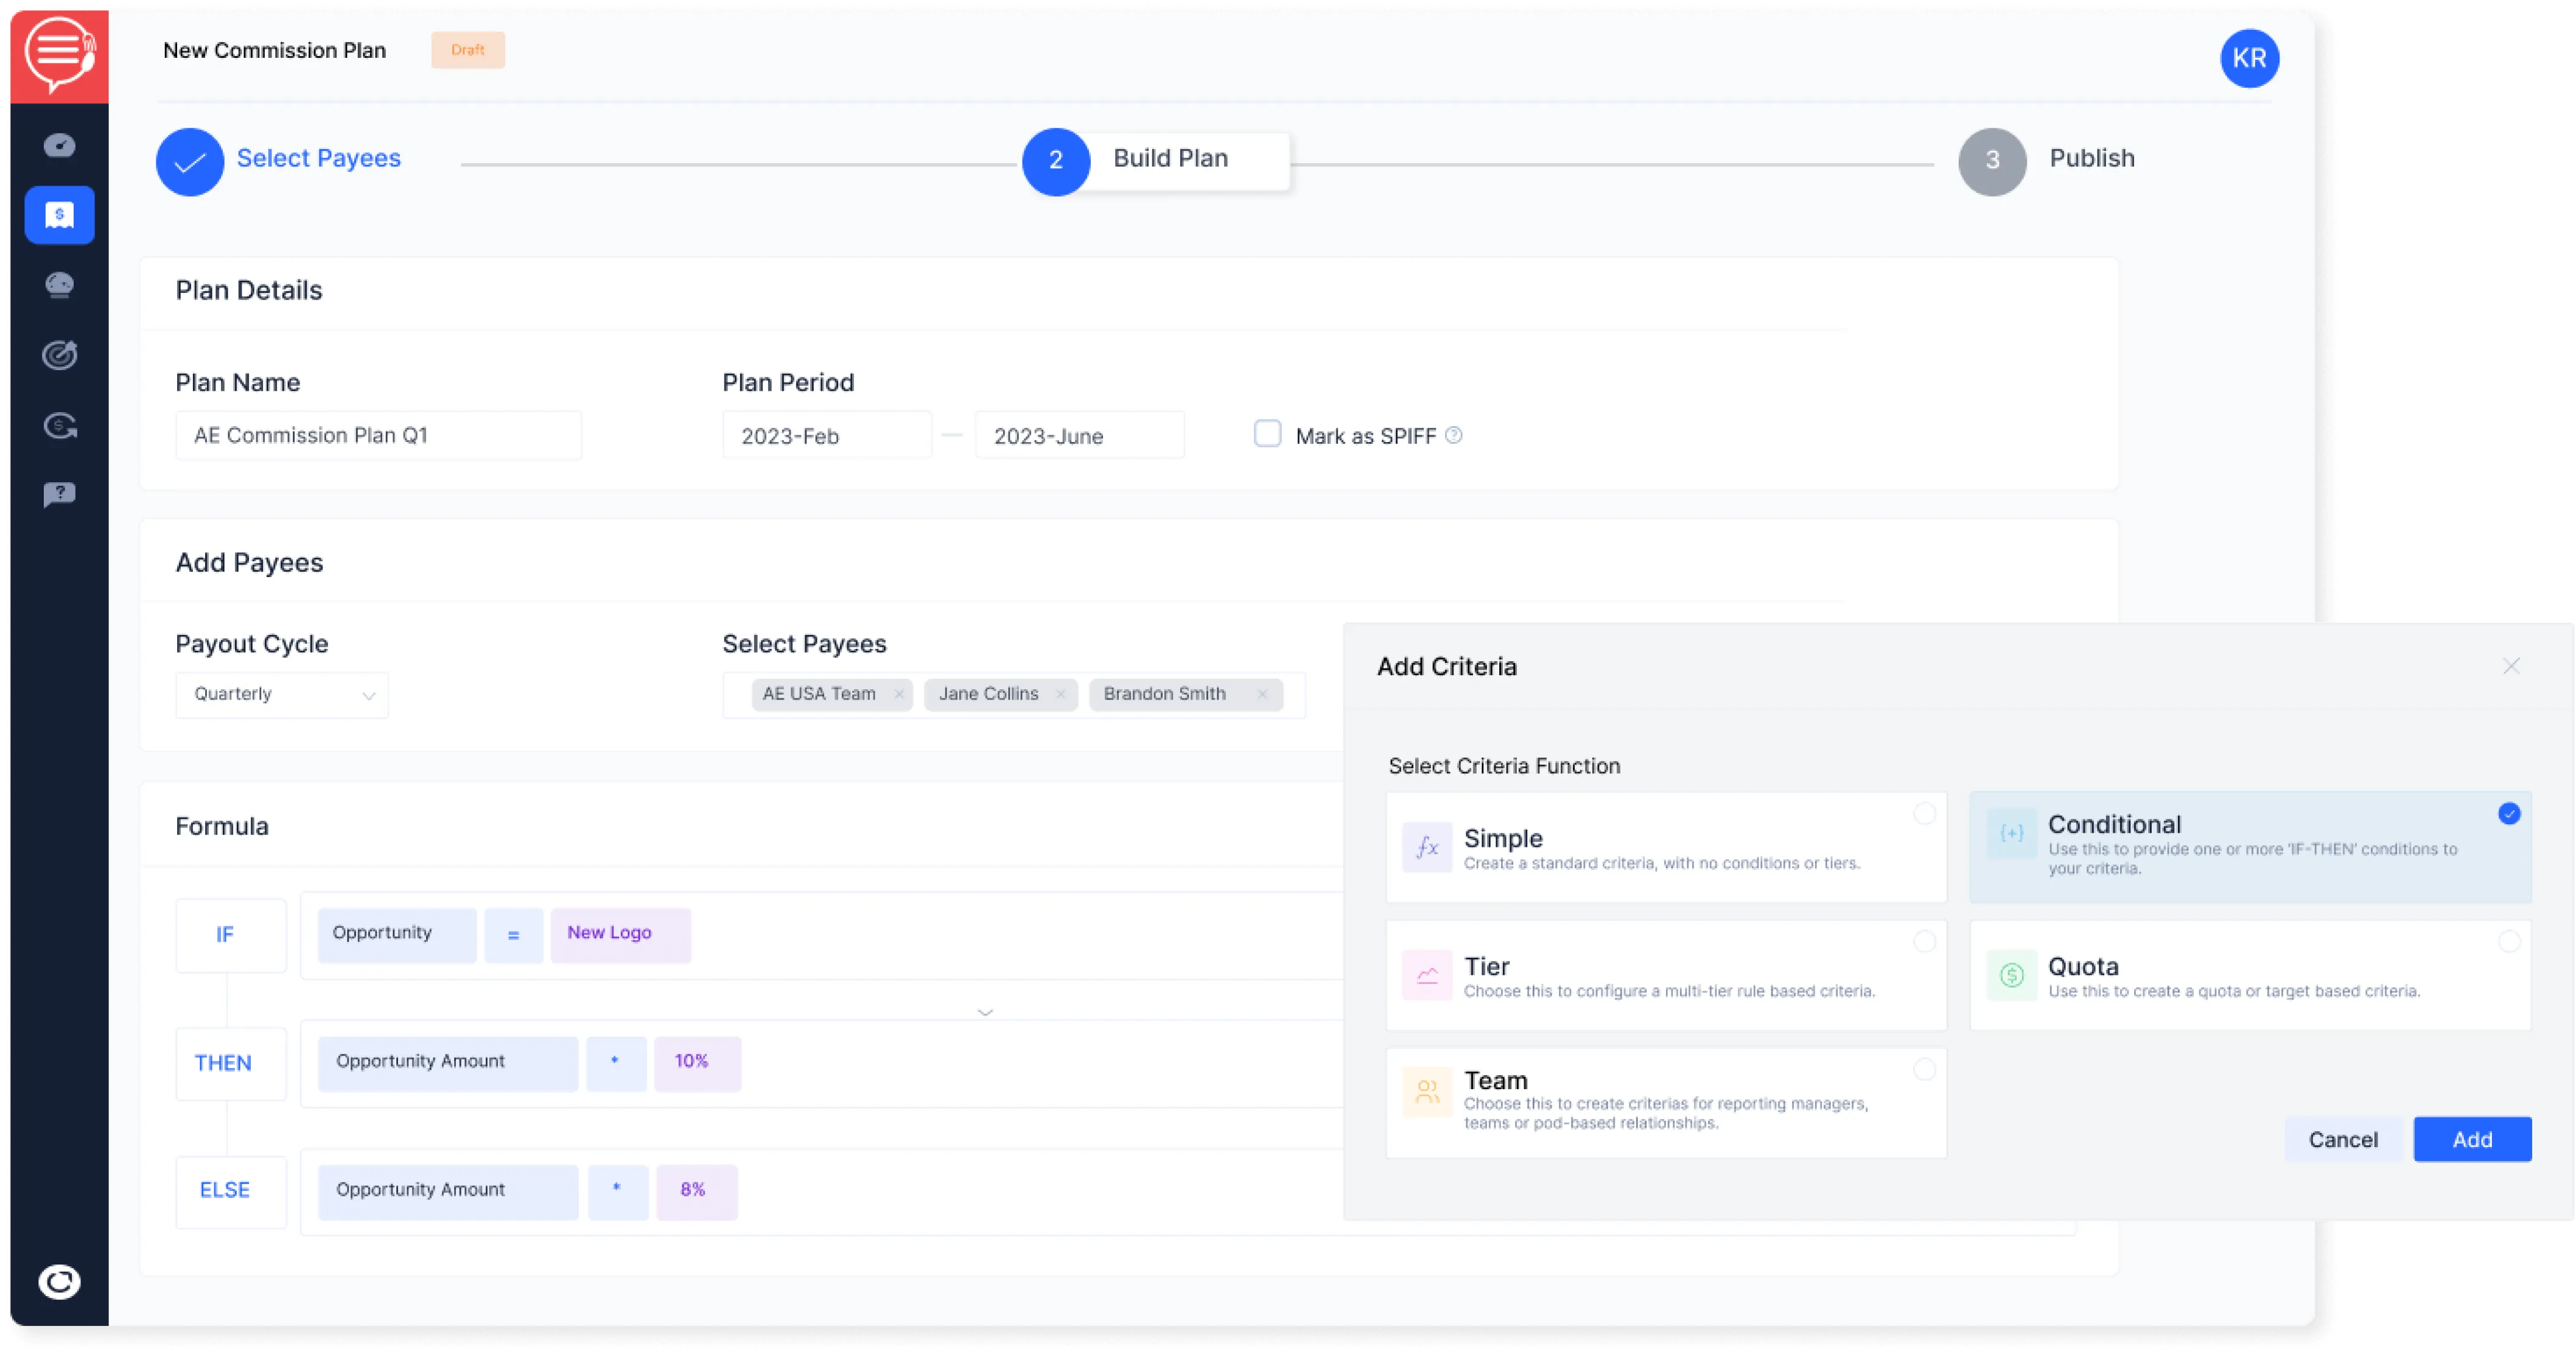Screen dimensions: 2576x1354
Task: Choose the Tier criteria radio option
Action: (x=1924, y=941)
